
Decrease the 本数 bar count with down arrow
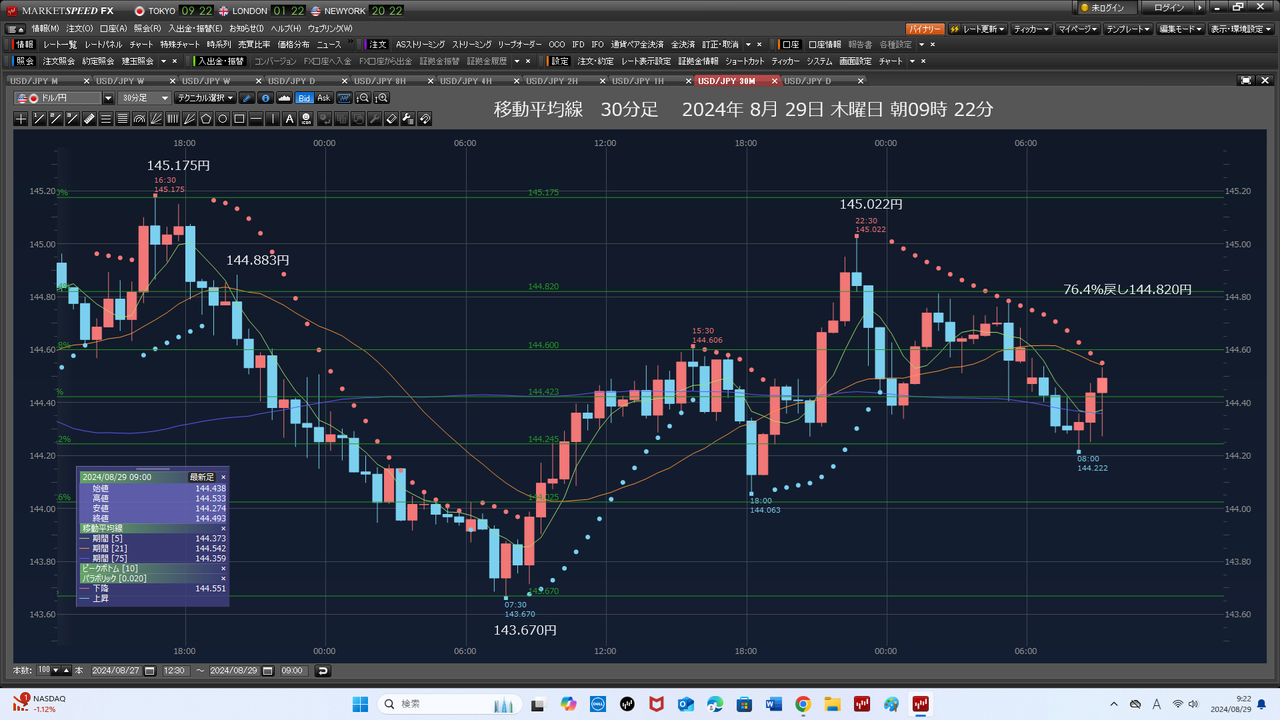pos(55,670)
